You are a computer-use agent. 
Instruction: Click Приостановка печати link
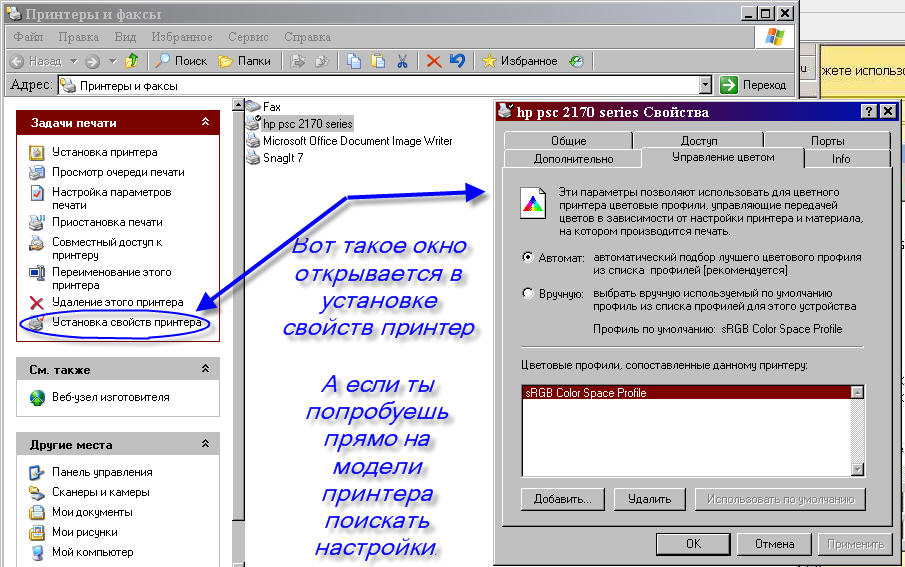(107, 222)
